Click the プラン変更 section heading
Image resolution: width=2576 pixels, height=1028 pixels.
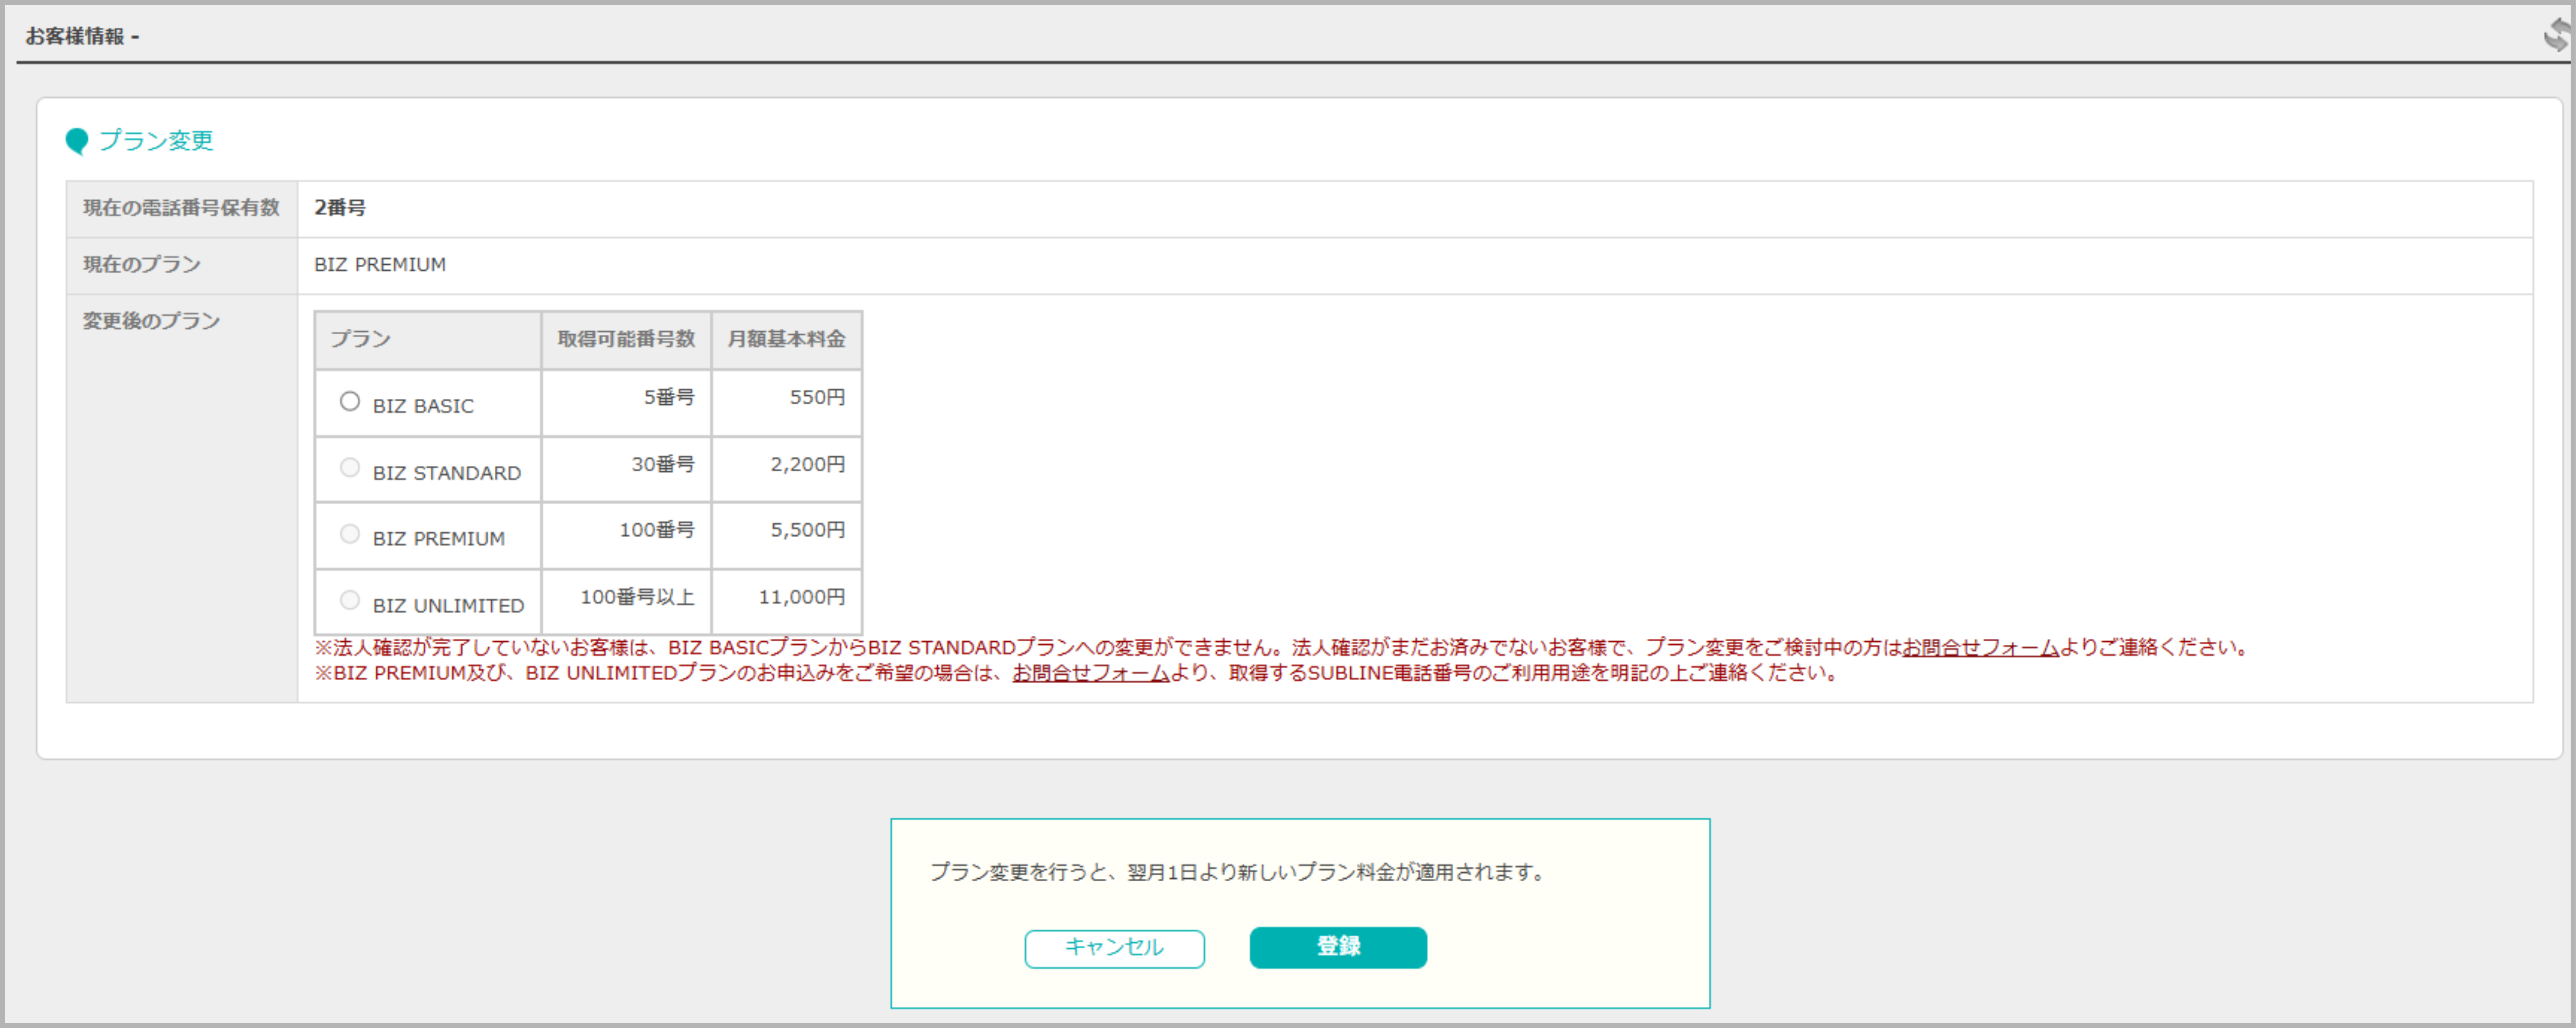tap(156, 141)
